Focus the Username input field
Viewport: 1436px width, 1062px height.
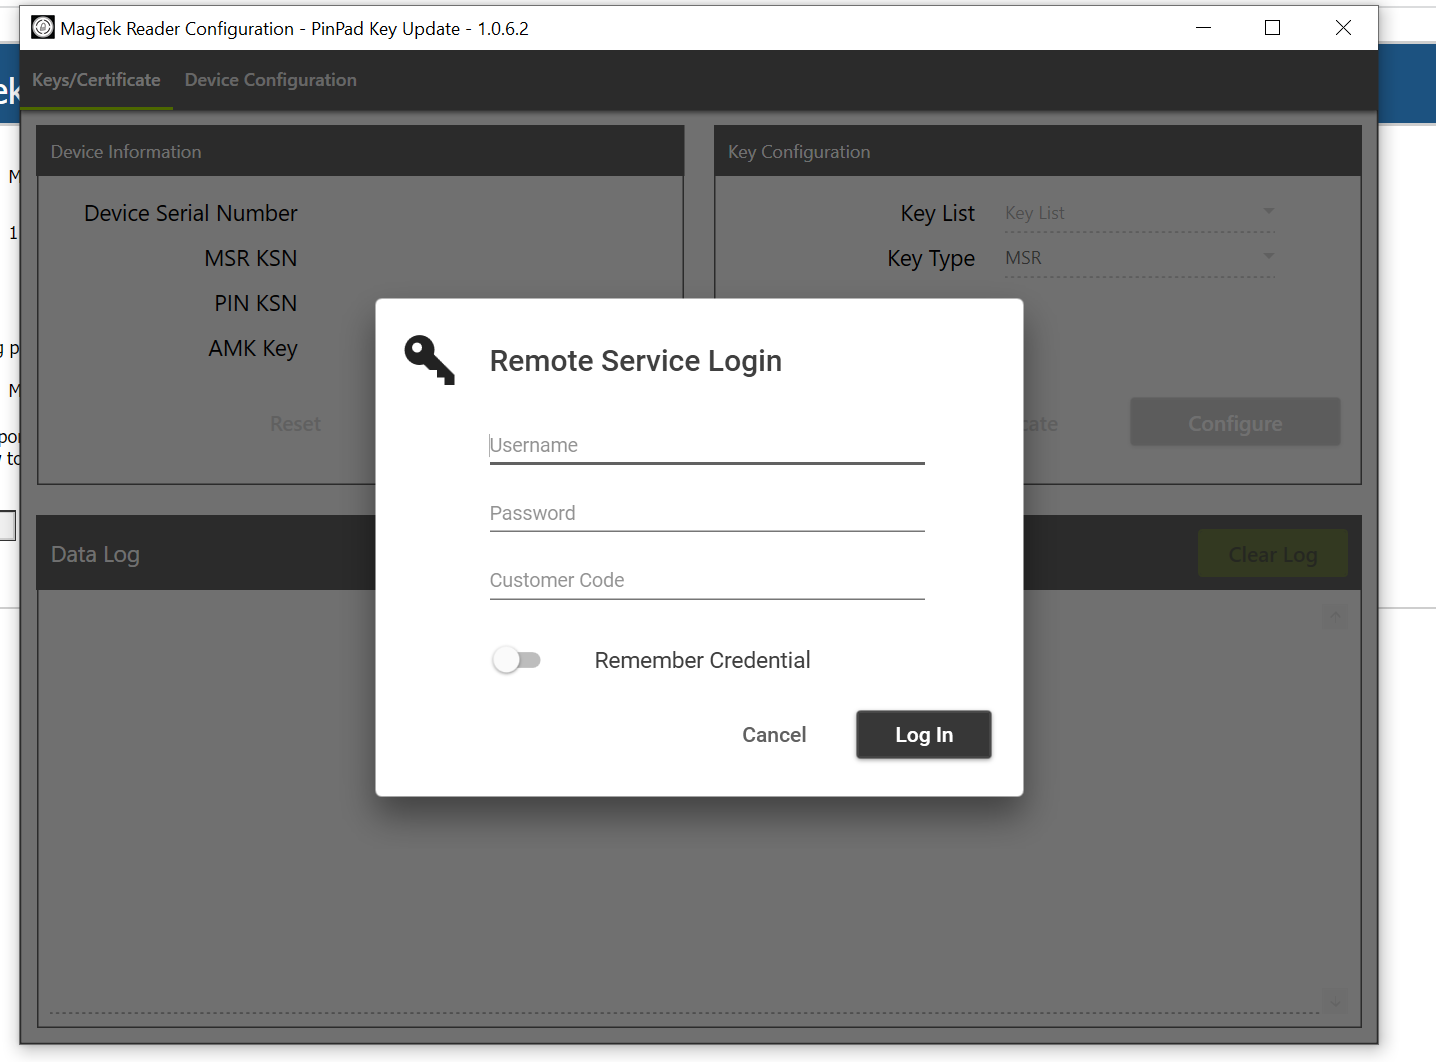(706, 446)
